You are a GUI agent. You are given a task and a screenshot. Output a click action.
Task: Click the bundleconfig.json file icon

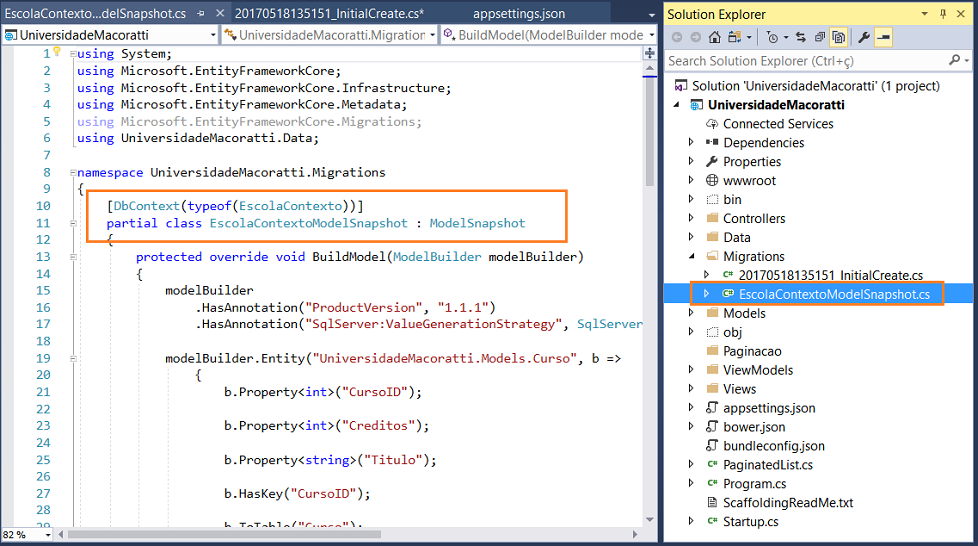tap(712, 446)
